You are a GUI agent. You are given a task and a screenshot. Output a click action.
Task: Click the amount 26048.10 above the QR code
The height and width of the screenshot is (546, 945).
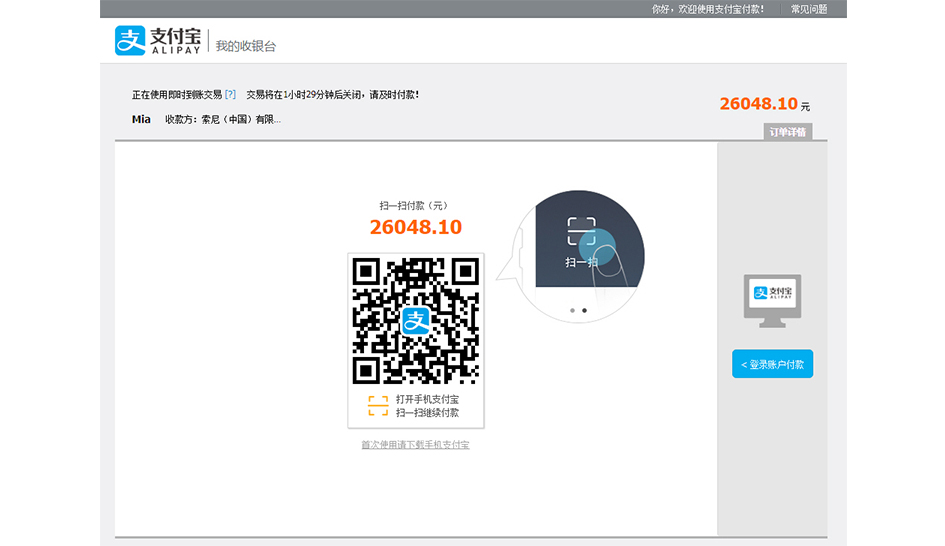[416, 227]
